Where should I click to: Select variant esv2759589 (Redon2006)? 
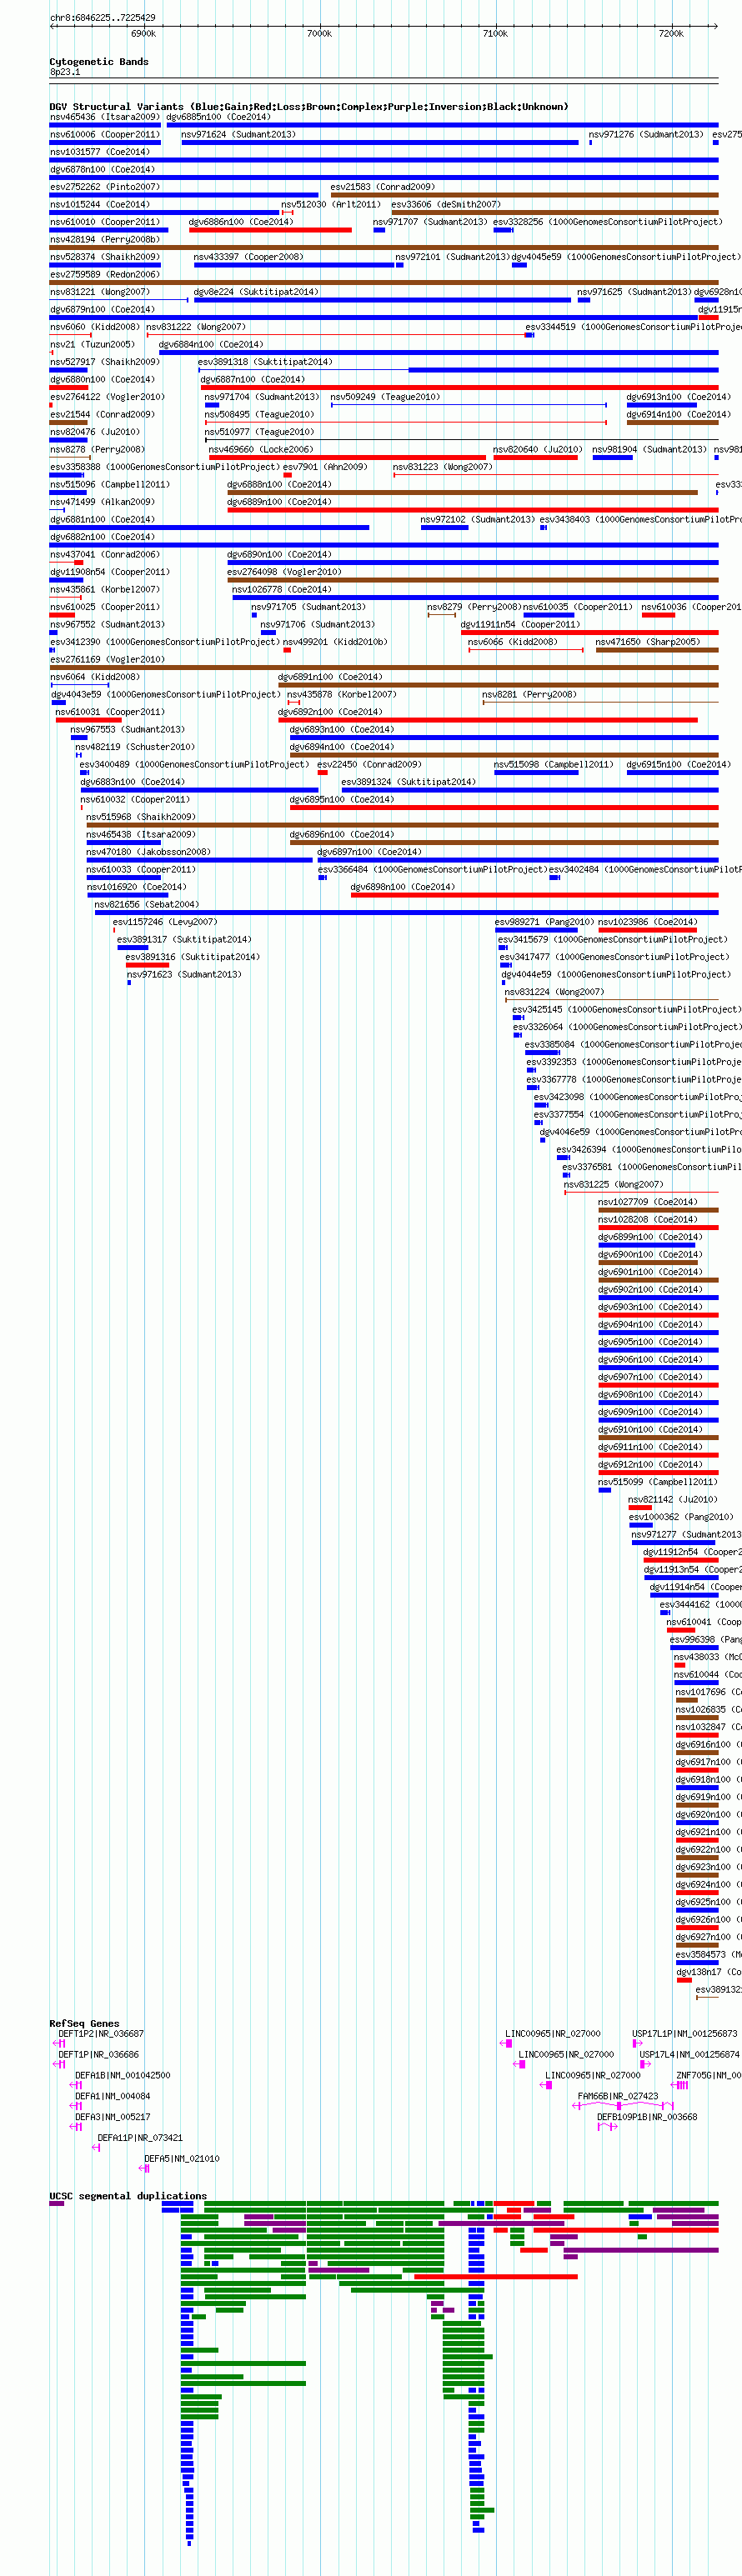(x=105, y=274)
